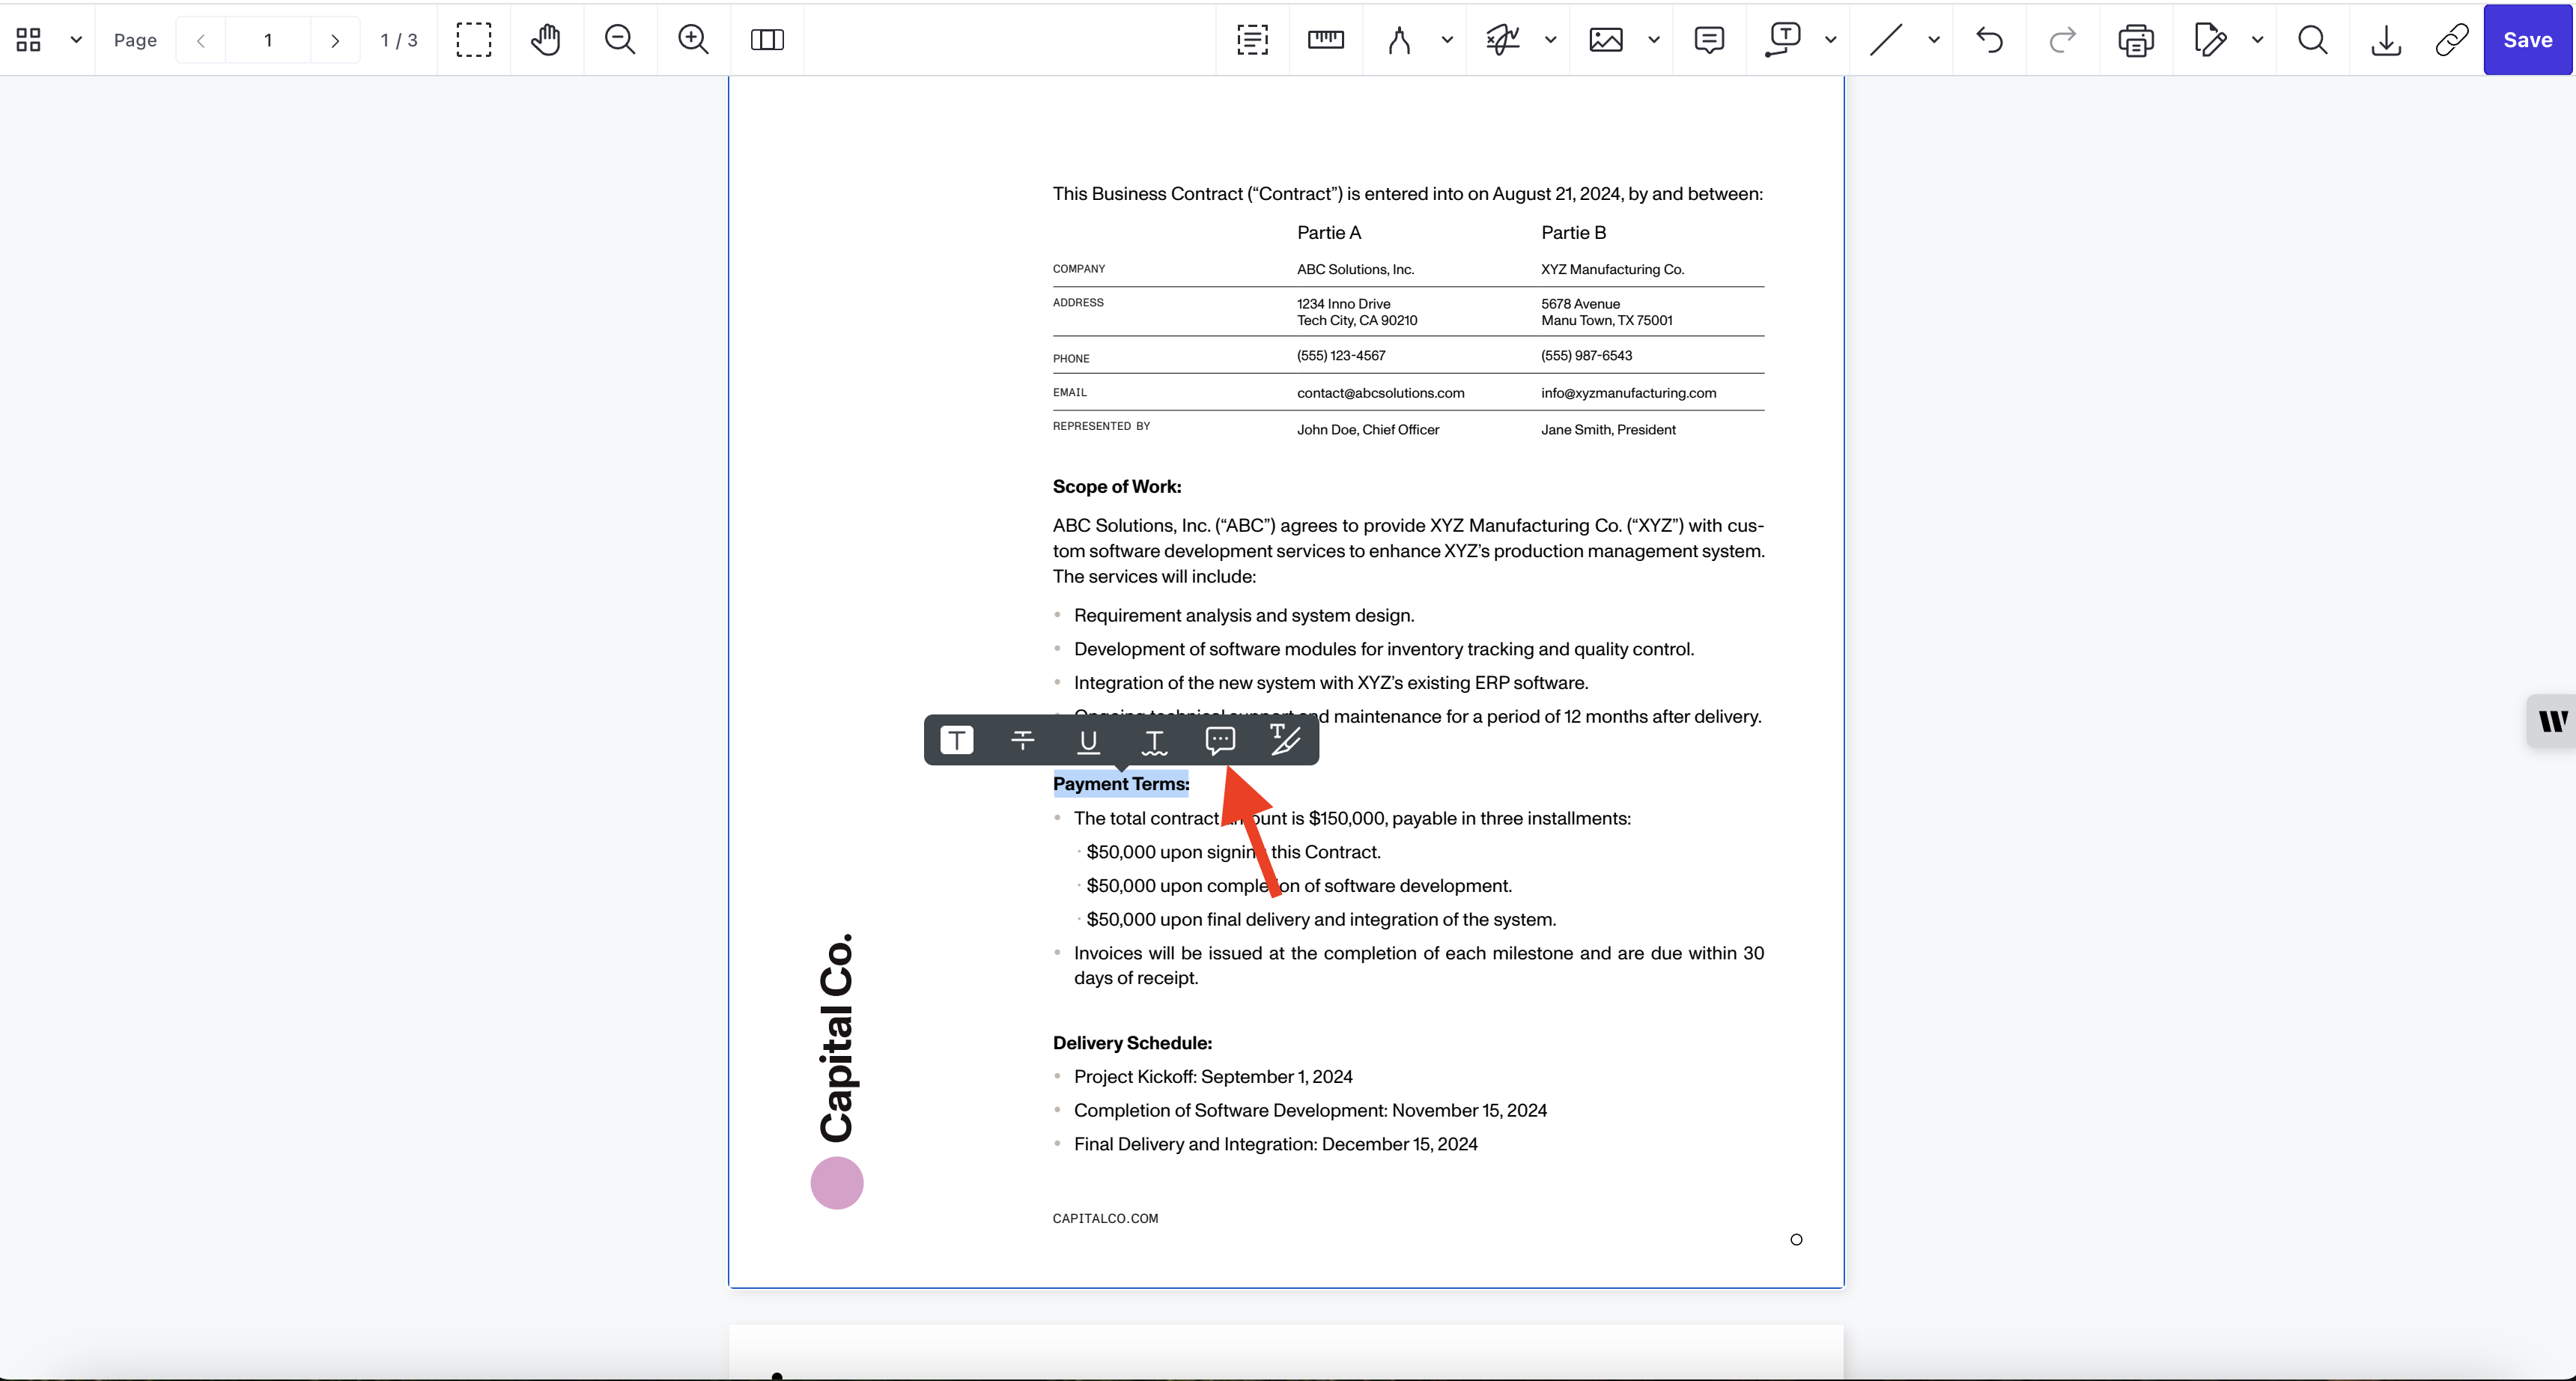Image resolution: width=2576 pixels, height=1381 pixels.
Task: Click the Partie A column header
Action: (1329, 233)
